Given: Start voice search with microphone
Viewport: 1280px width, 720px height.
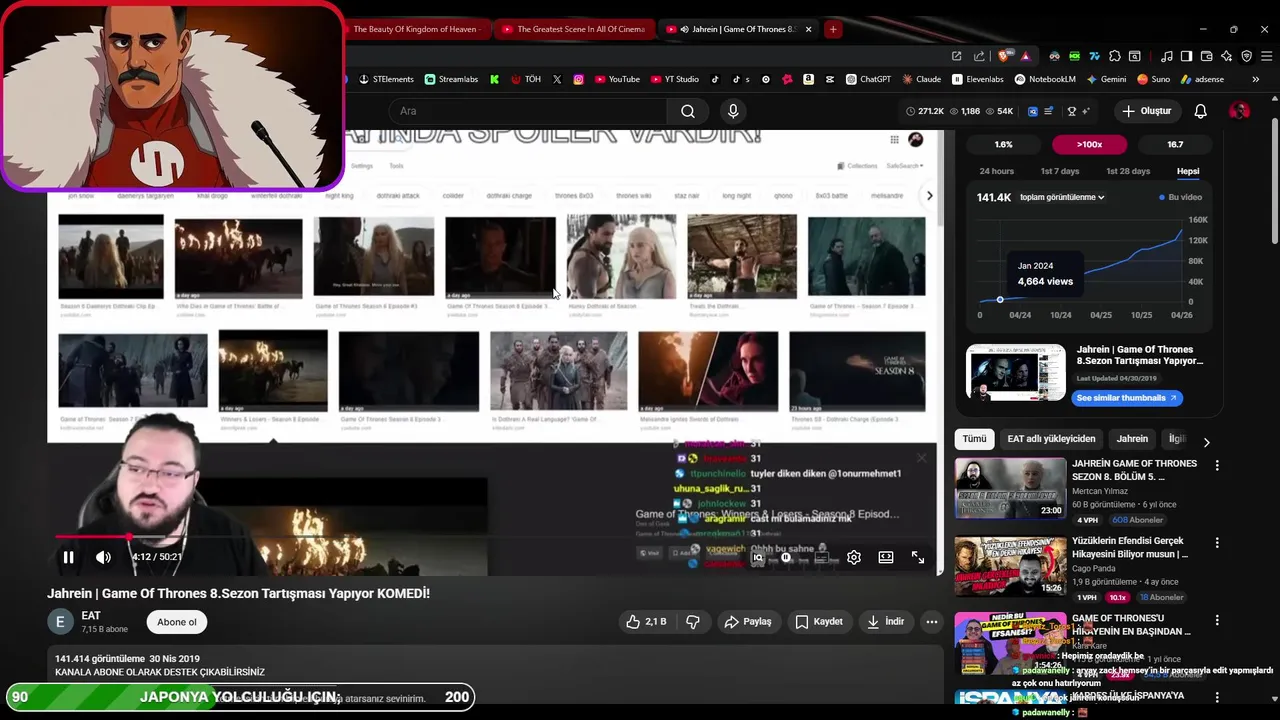Looking at the screenshot, I should (x=733, y=111).
